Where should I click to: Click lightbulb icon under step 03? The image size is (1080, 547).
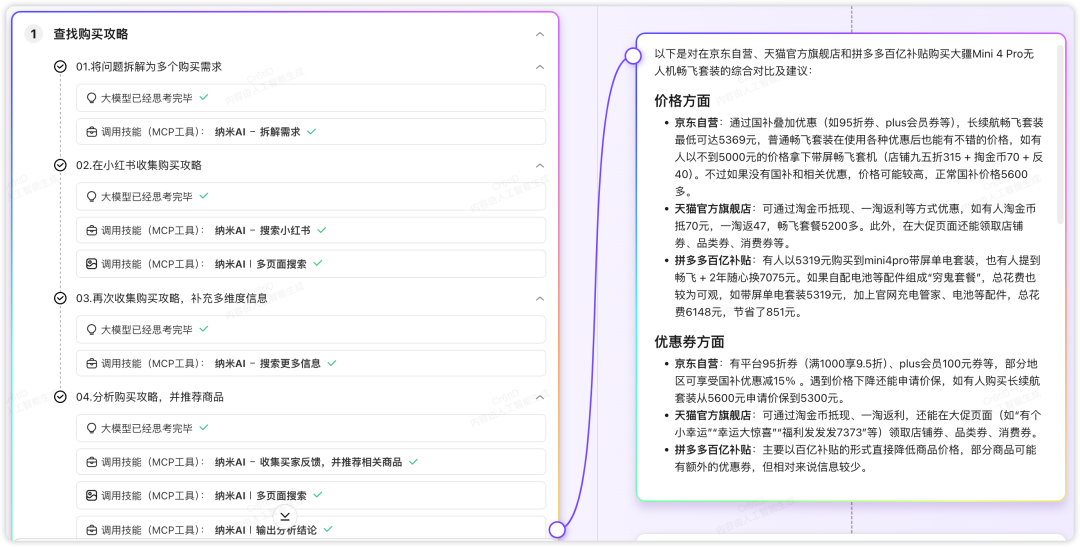tap(91, 329)
